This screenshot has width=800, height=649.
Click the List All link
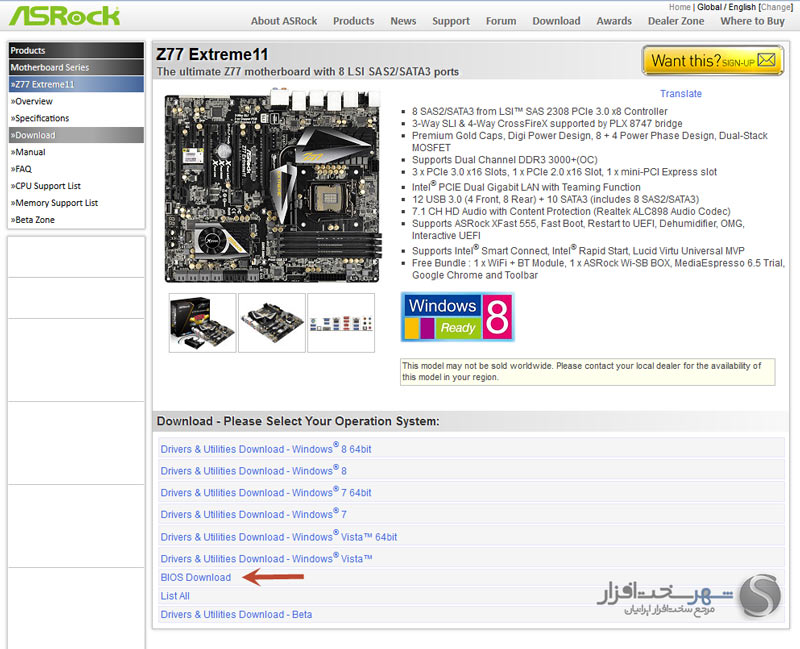(x=175, y=596)
